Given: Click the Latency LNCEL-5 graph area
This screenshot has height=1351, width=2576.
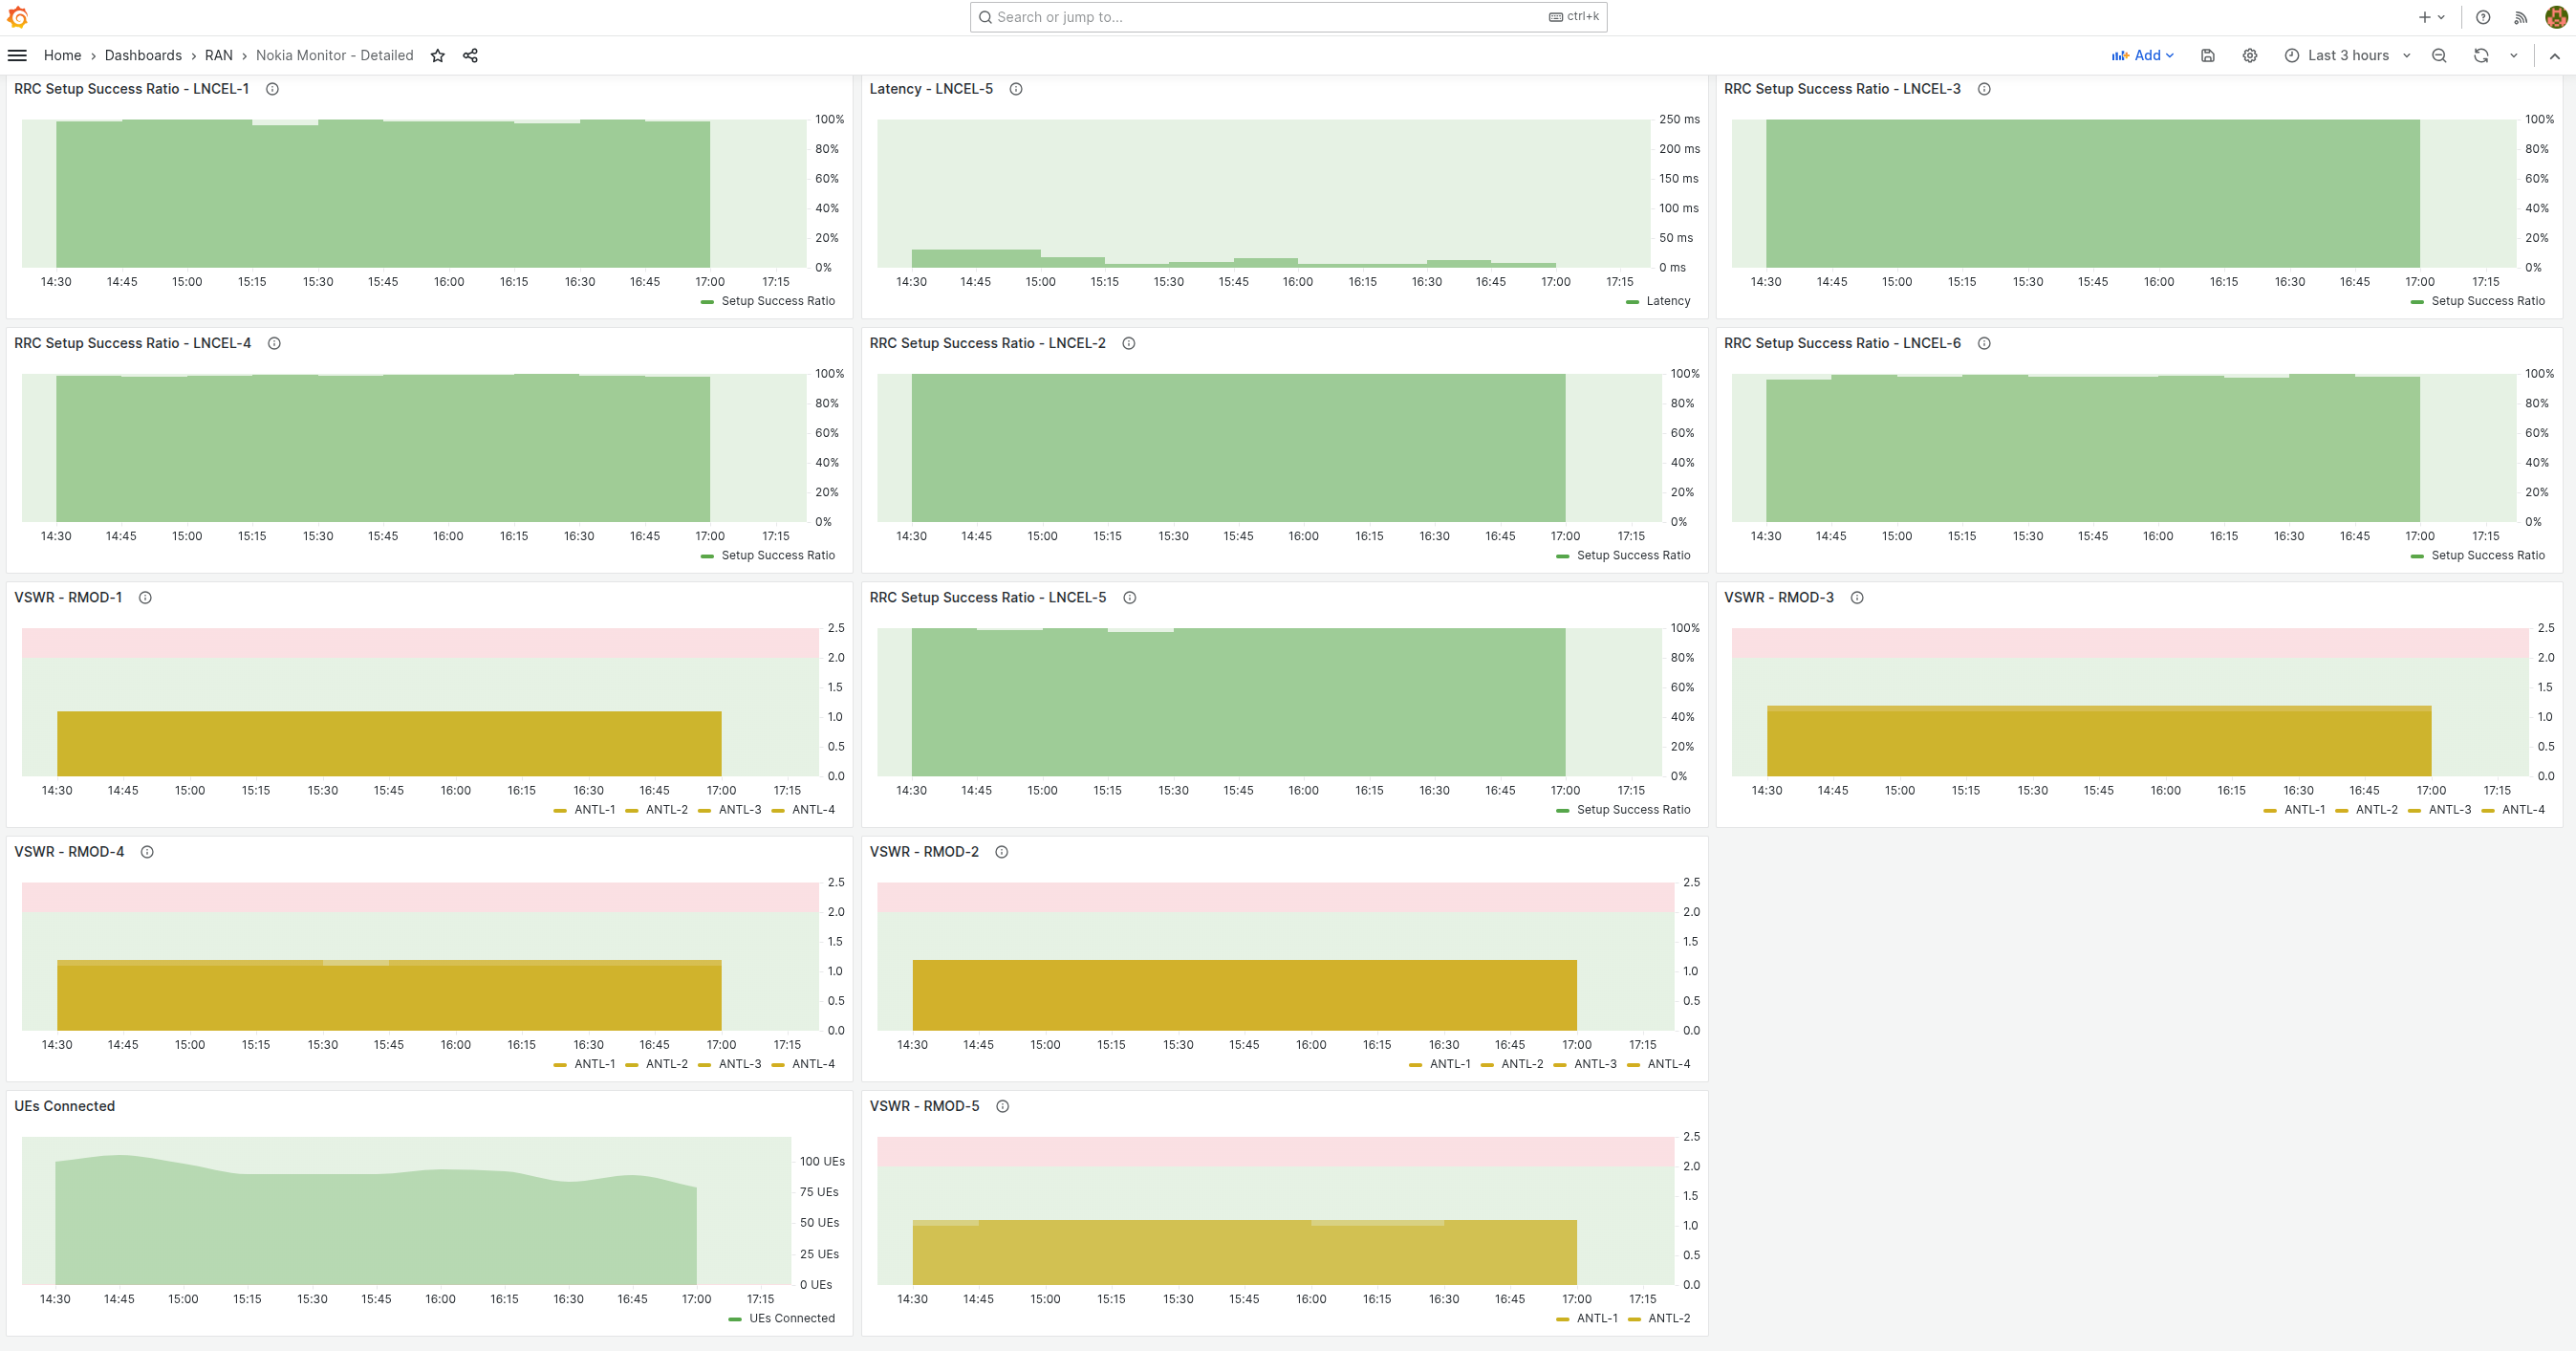Looking at the screenshot, I should click(1263, 193).
